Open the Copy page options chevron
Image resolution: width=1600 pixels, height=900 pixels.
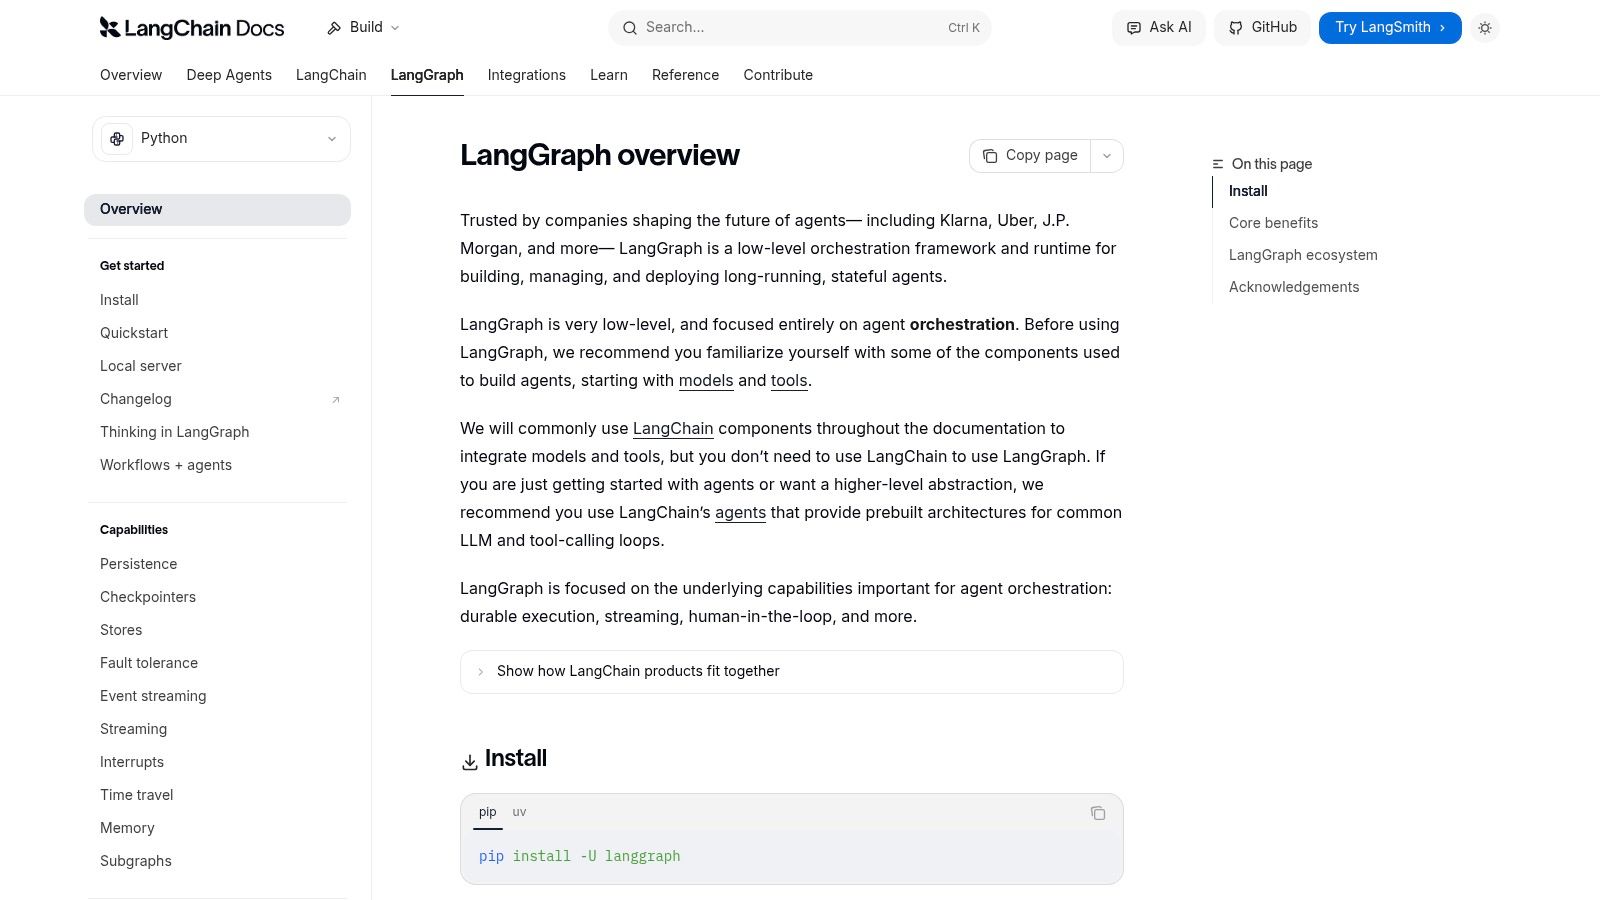[1107, 156]
